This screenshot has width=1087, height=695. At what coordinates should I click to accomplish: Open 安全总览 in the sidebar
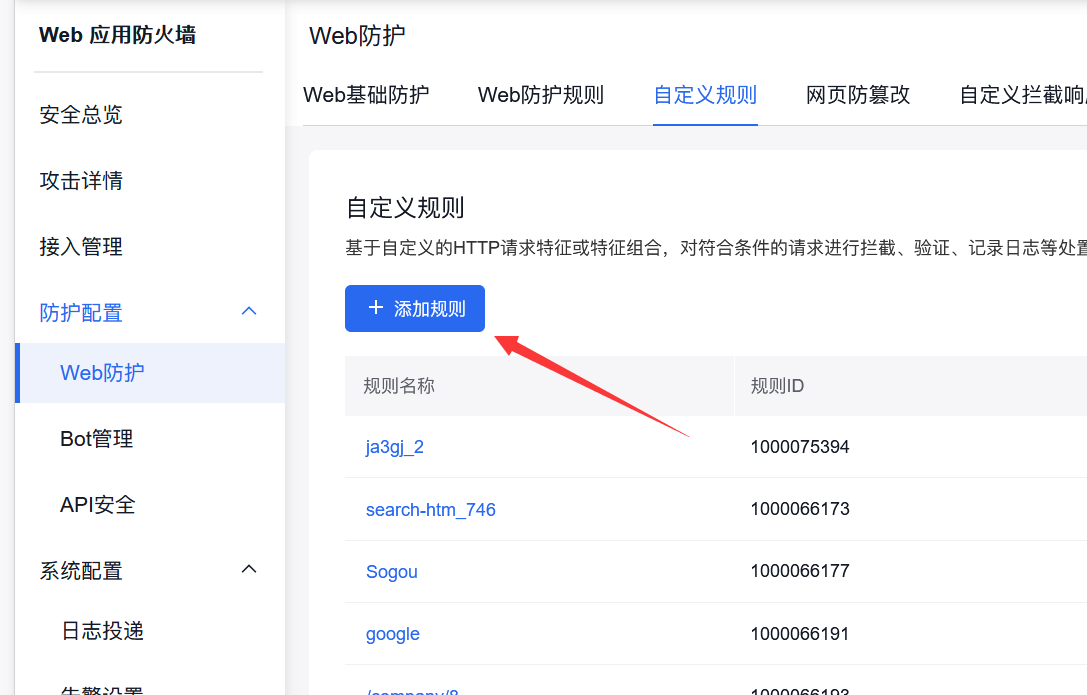click(x=81, y=114)
